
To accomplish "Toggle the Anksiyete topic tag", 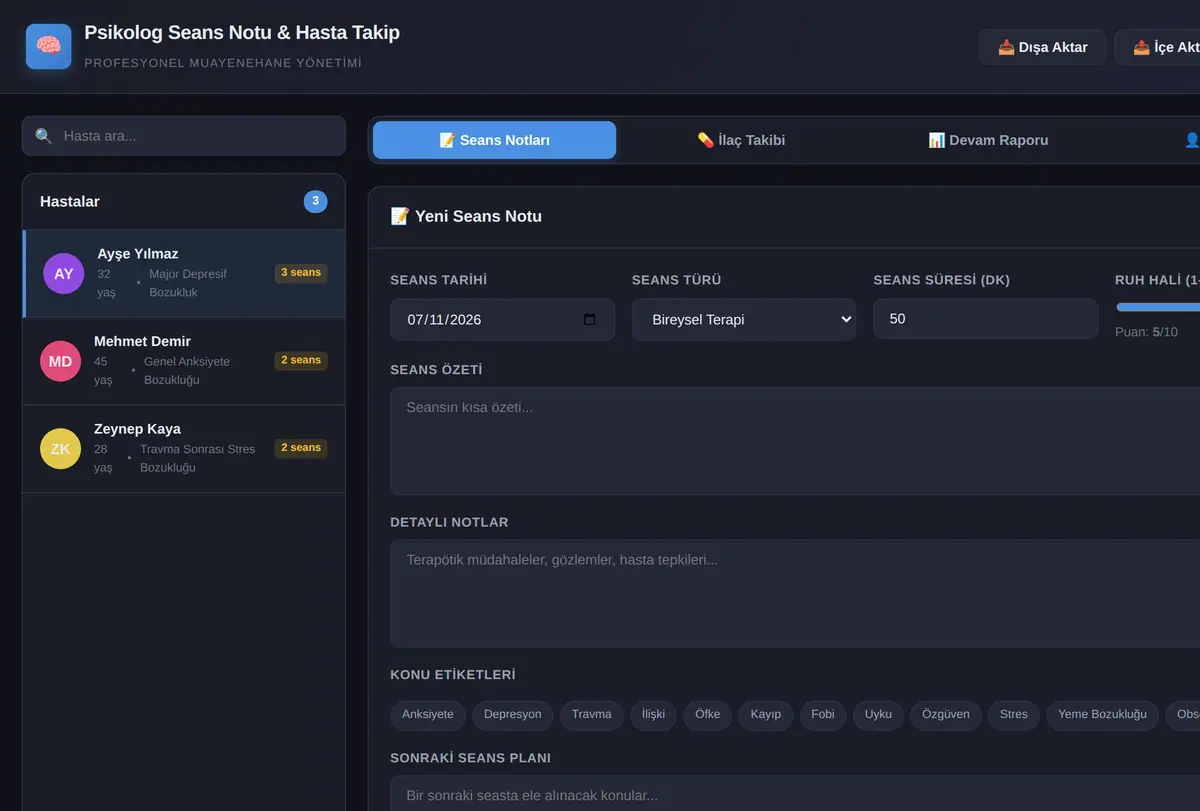I will coord(428,715).
